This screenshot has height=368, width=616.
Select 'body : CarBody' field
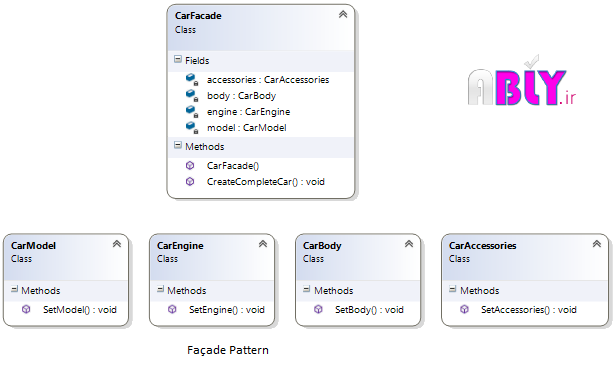pos(241,96)
